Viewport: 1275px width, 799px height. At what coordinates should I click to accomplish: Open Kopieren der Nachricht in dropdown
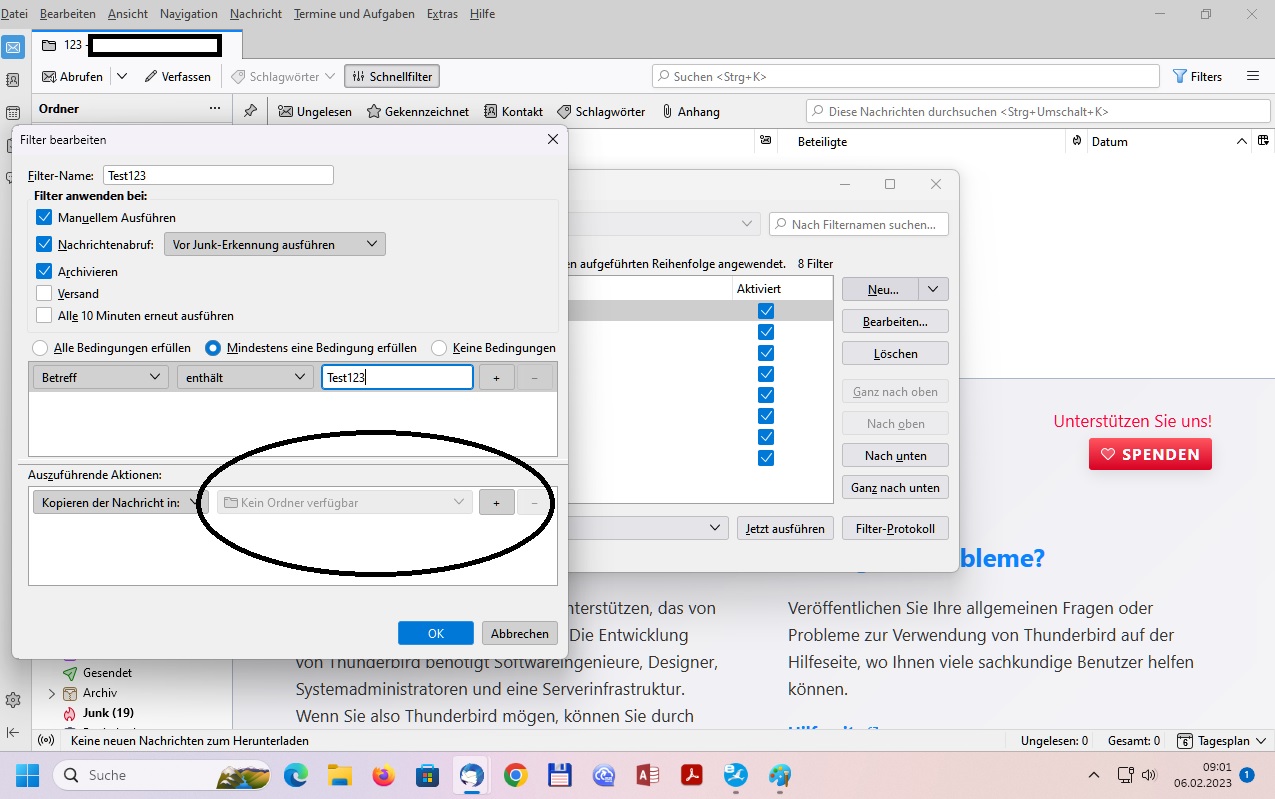(119, 502)
